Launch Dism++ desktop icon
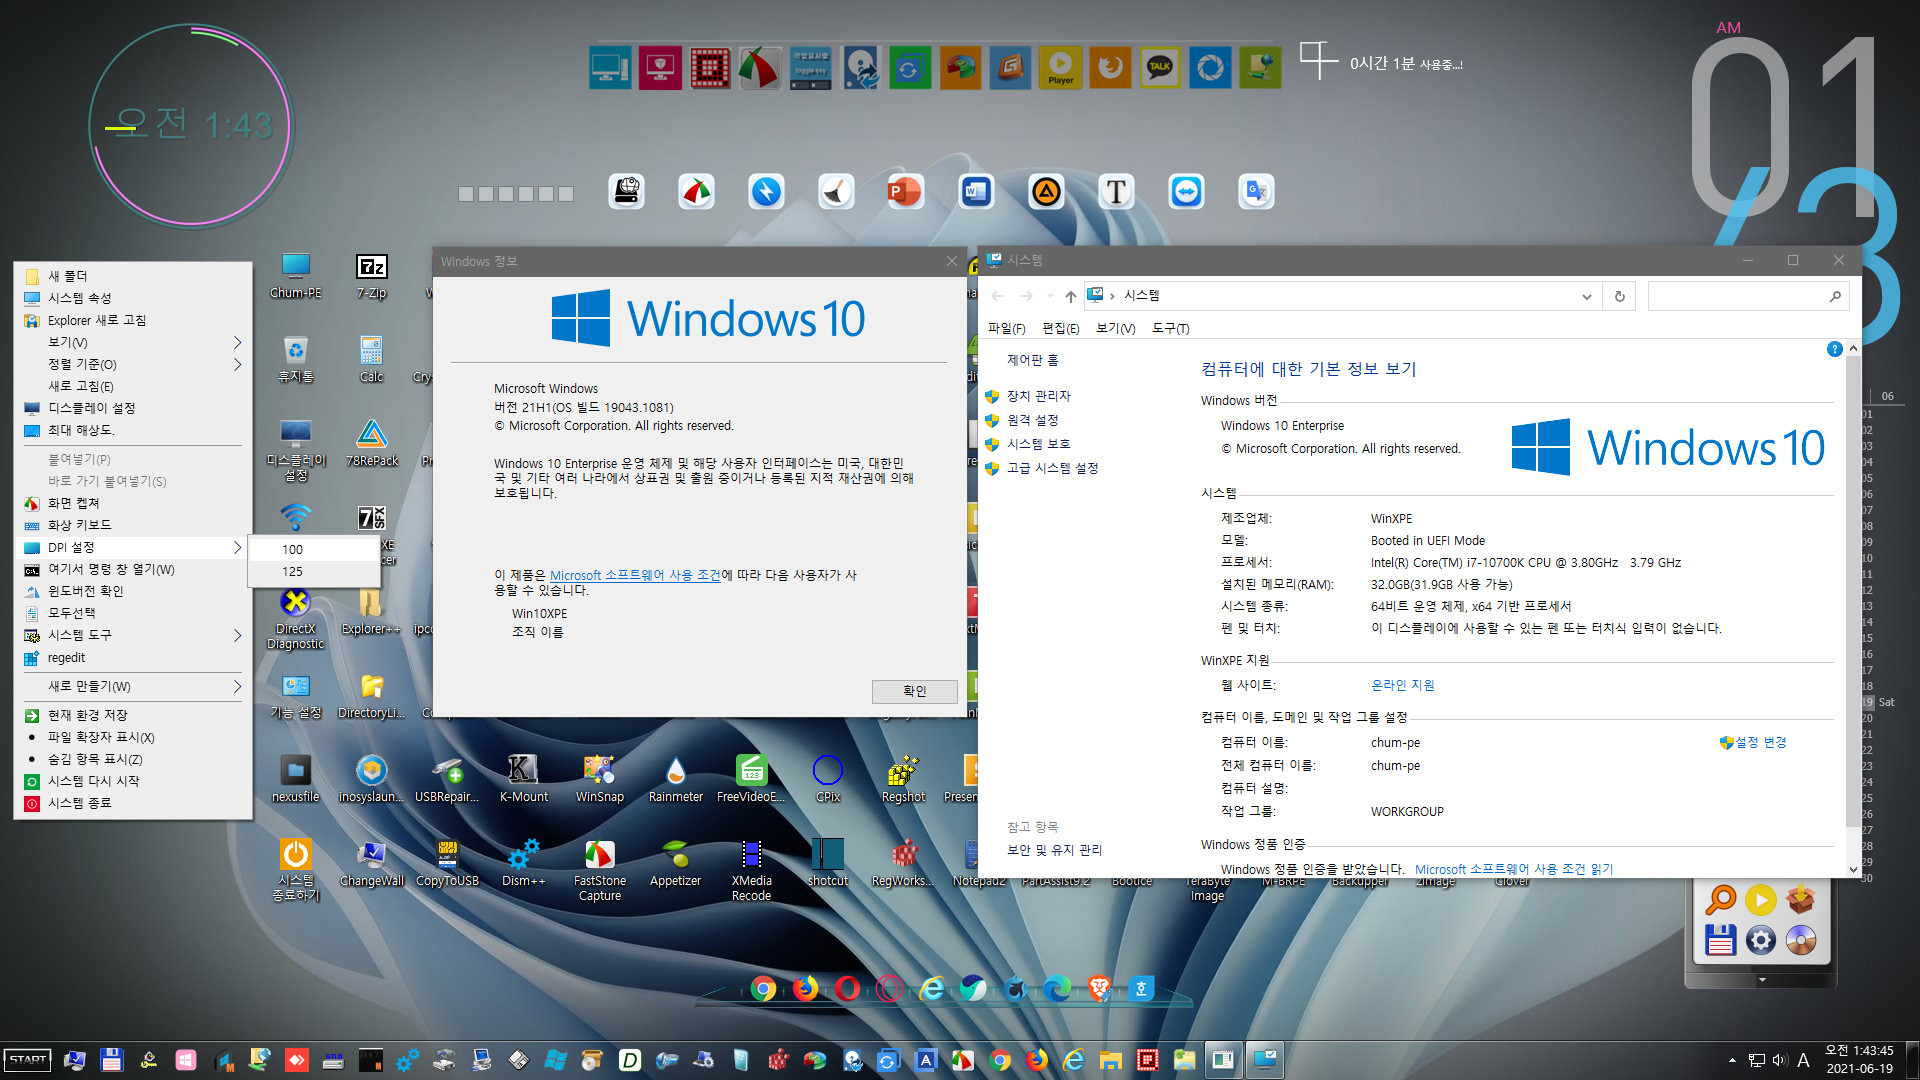This screenshot has height=1080, width=1920. 523,863
